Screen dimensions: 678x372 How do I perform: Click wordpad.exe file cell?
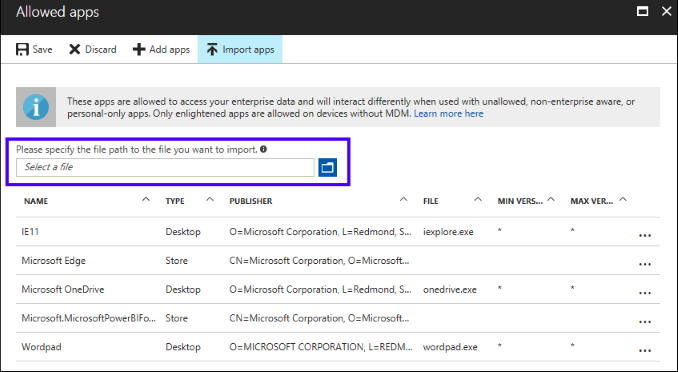point(450,347)
